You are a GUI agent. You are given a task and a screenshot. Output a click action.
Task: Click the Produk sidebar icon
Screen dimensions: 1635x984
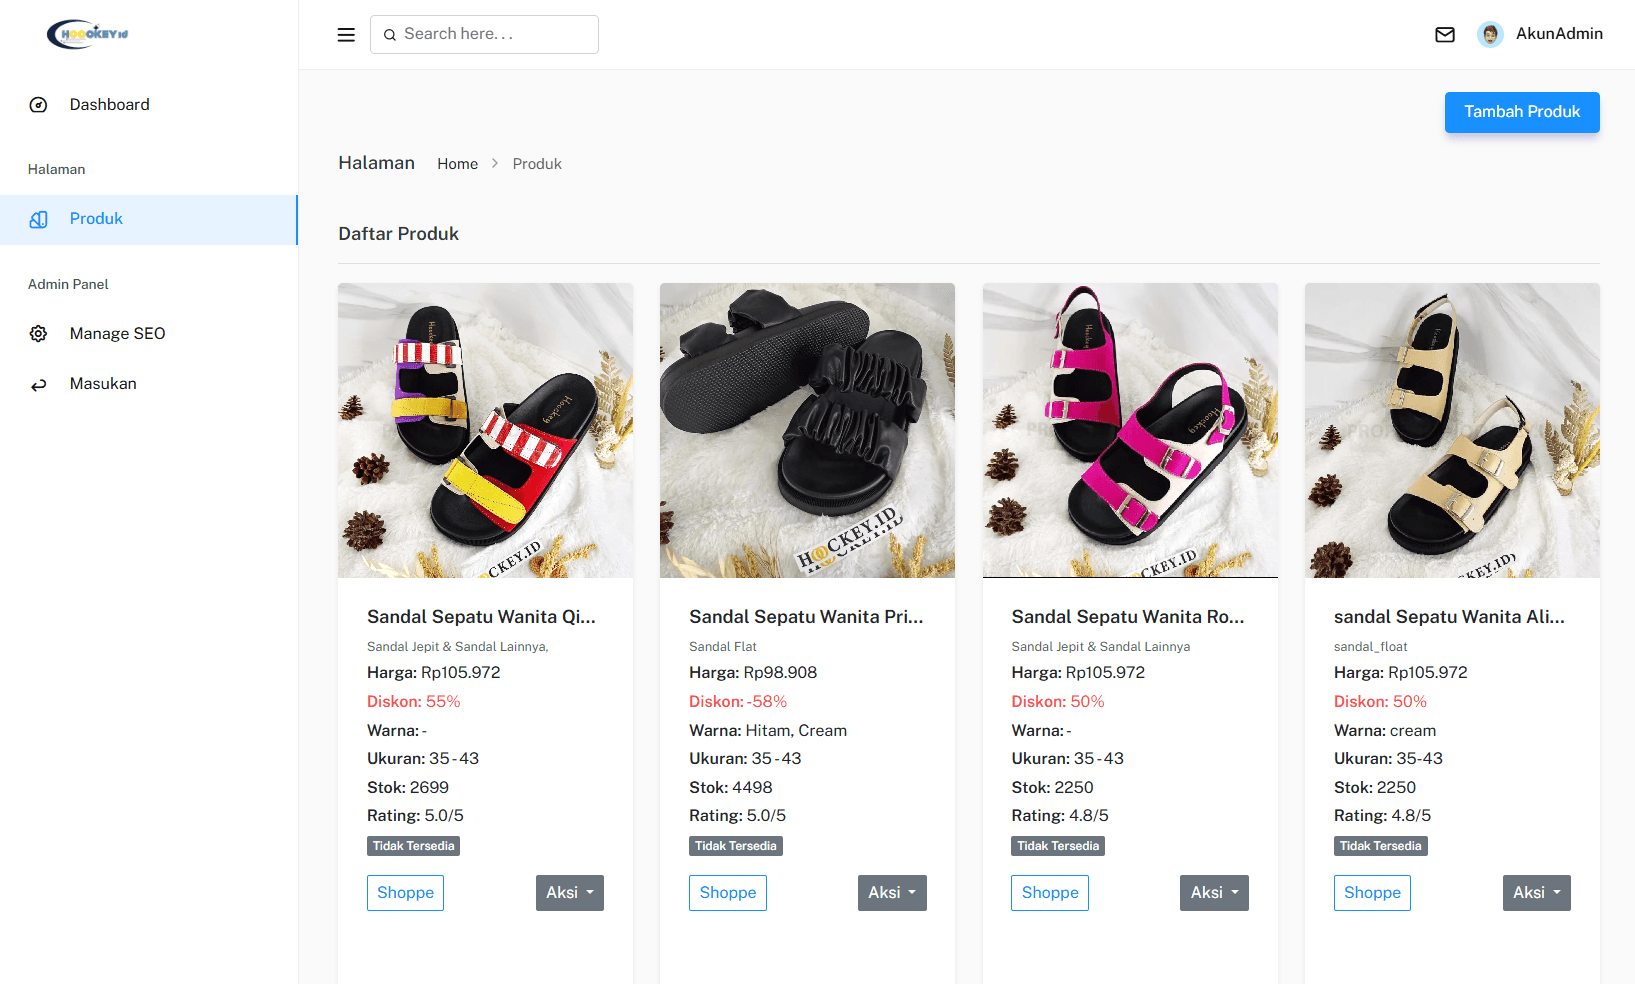click(39, 220)
